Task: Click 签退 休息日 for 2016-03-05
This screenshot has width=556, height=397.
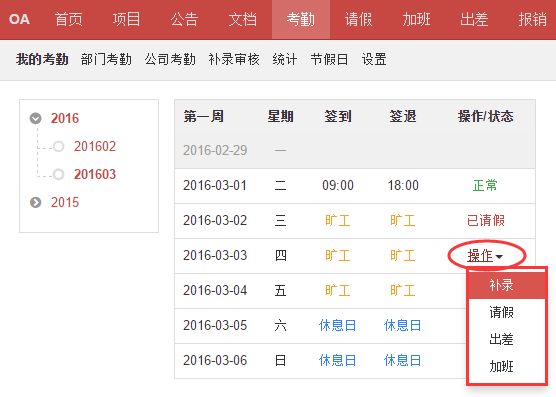Action: (402, 325)
